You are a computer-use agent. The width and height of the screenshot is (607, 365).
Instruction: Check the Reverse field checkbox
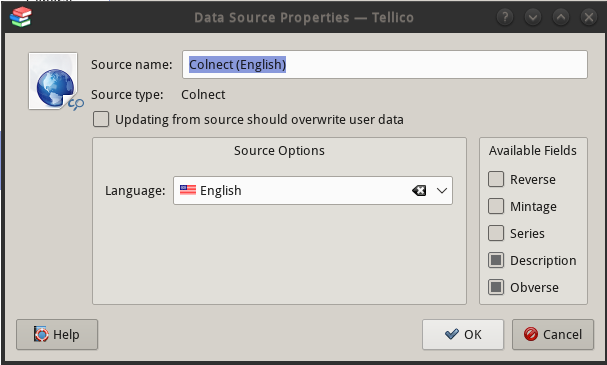click(496, 179)
